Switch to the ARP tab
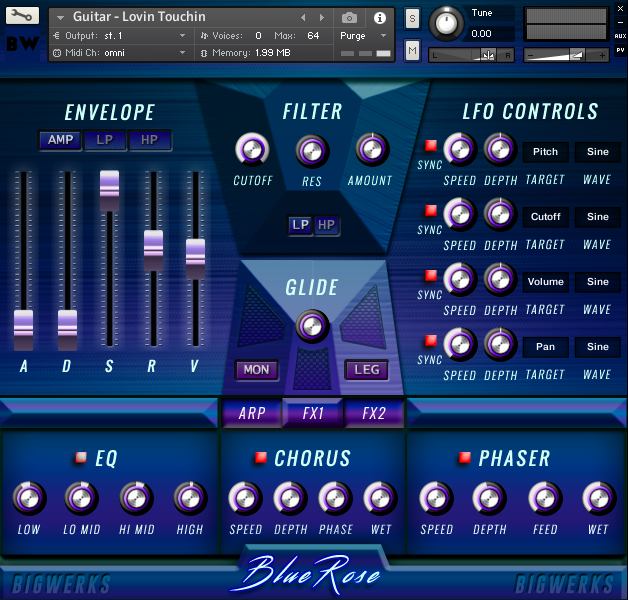This screenshot has width=628, height=600. click(252, 413)
